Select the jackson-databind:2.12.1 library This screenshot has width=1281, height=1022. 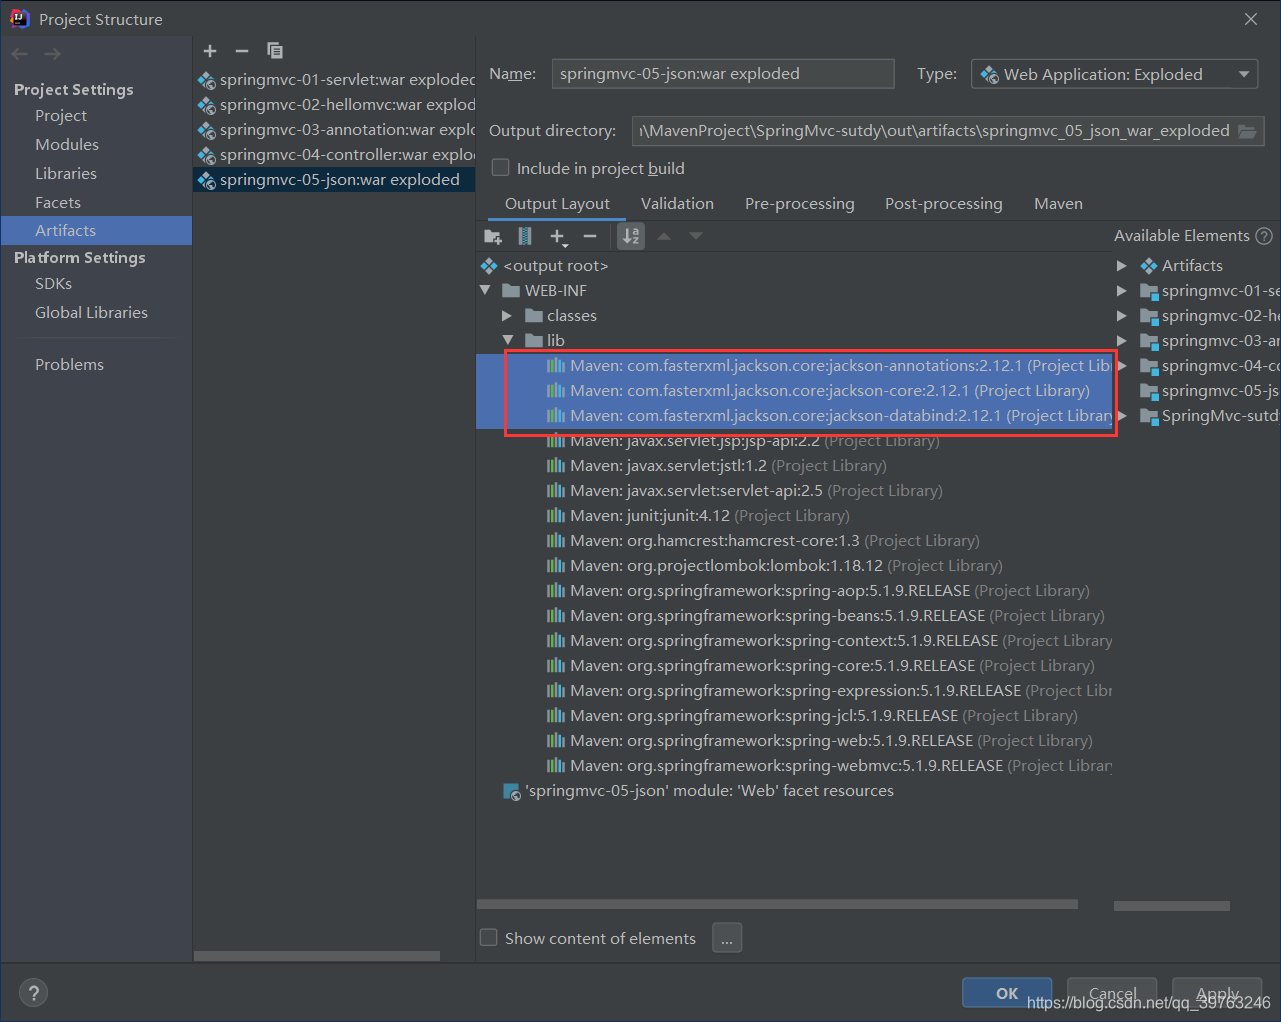click(x=794, y=416)
